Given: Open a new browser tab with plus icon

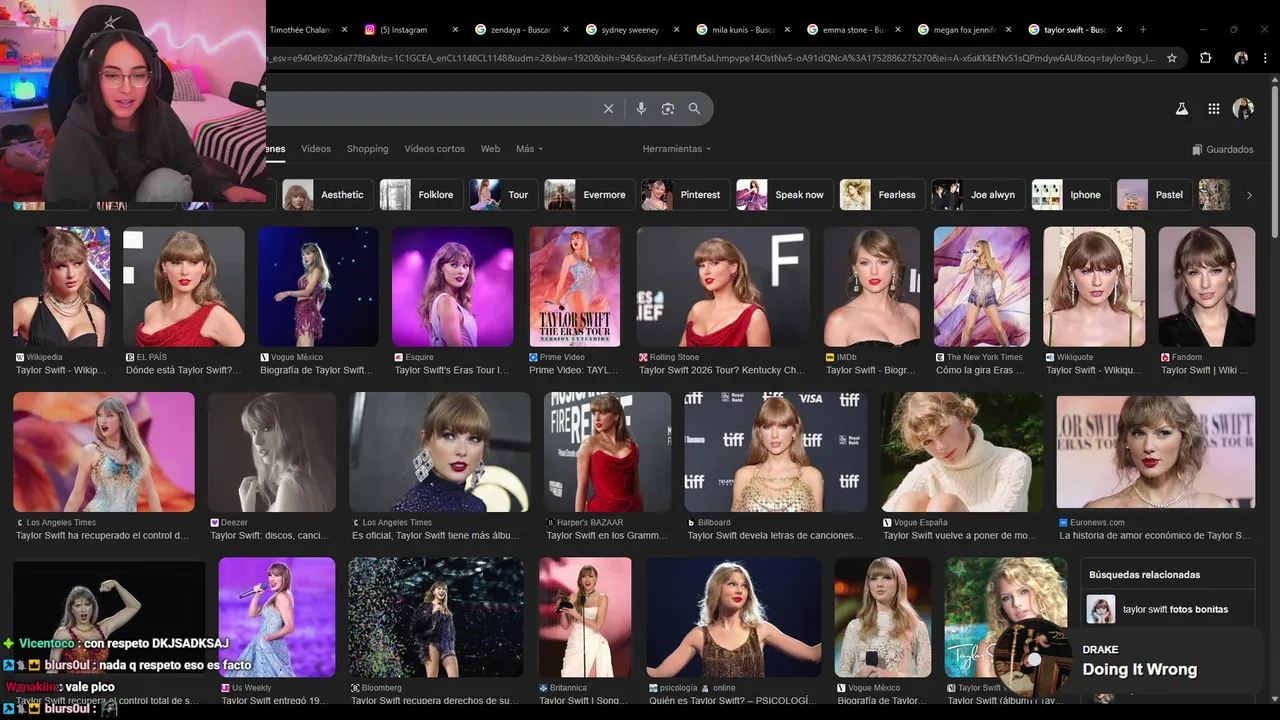Looking at the screenshot, I should pos(1143,30).
